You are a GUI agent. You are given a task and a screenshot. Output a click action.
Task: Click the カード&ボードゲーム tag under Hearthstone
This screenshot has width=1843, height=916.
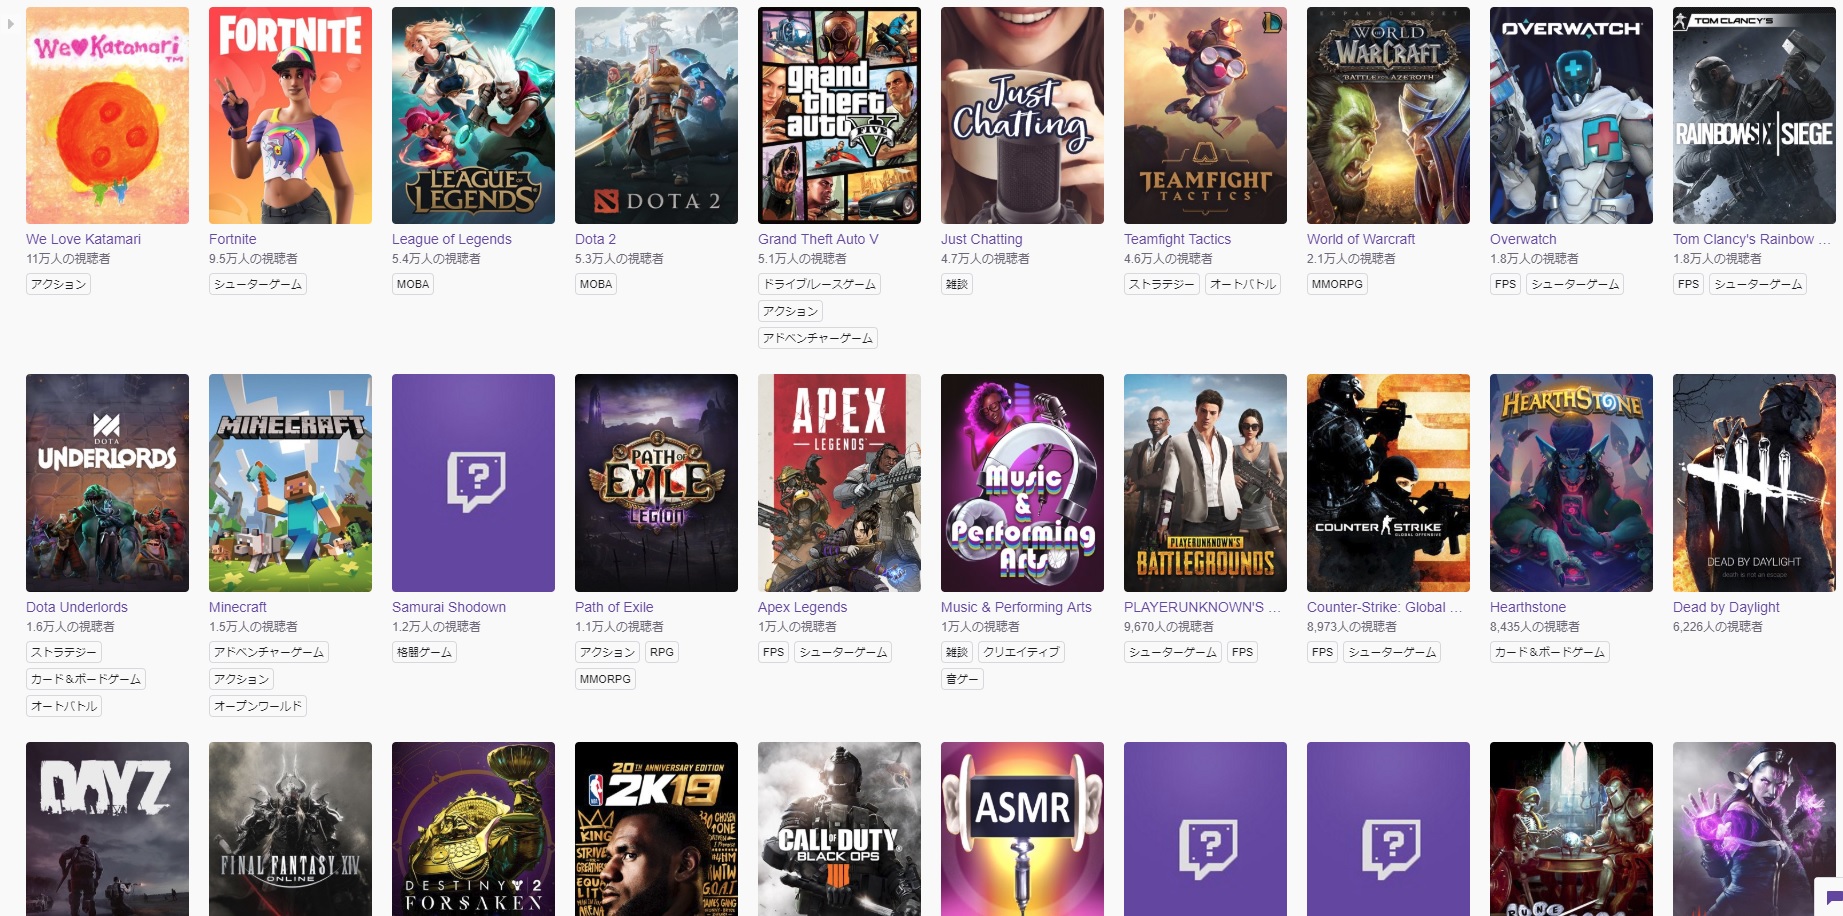click(x=1550, y=652)
